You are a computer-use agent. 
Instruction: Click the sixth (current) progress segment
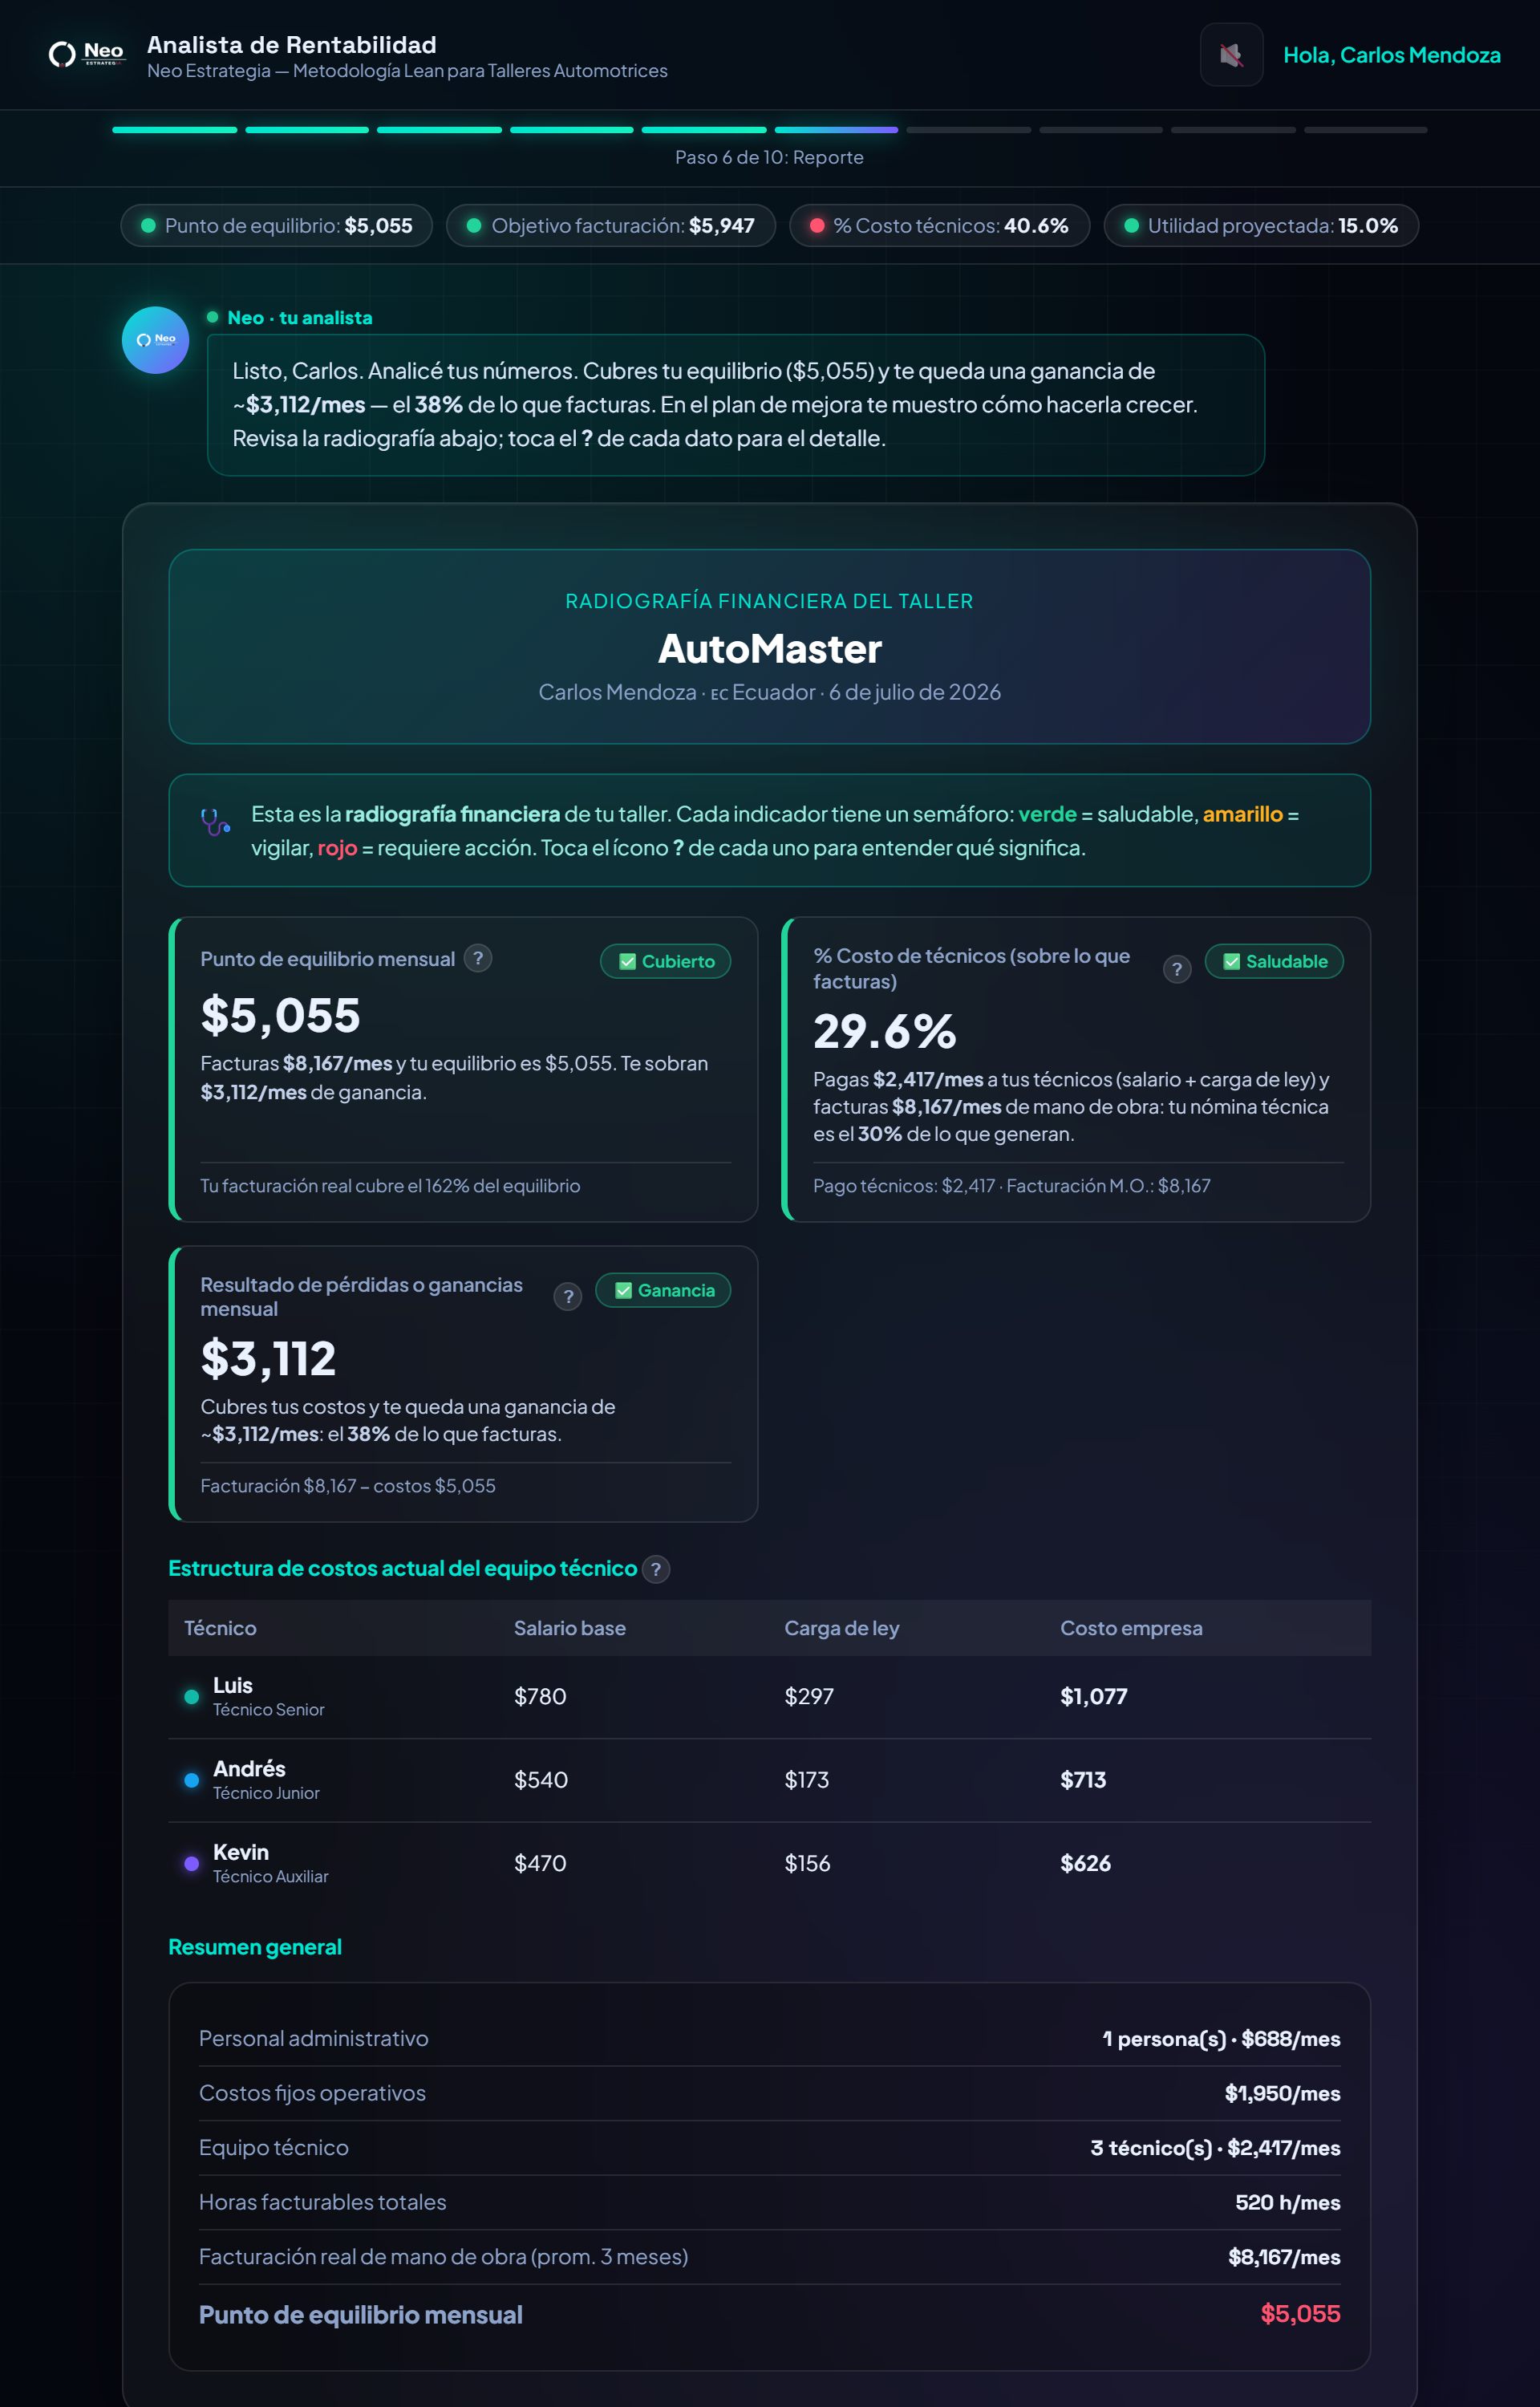tap(836, 130)
